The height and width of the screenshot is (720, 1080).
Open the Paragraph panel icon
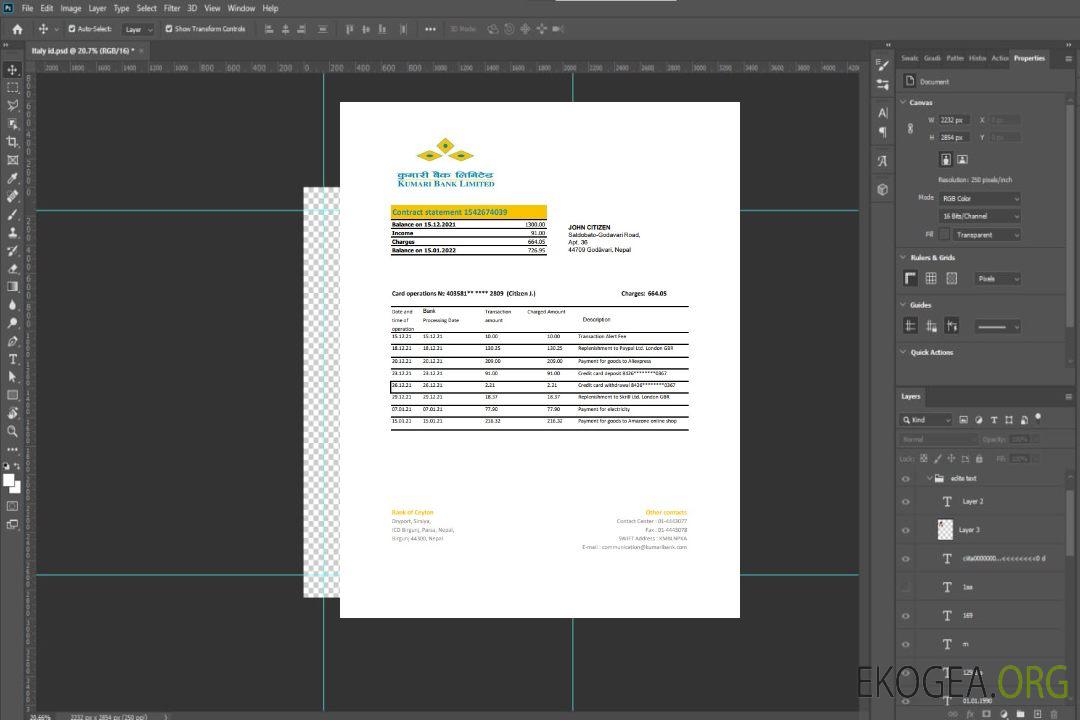[883, 132]
